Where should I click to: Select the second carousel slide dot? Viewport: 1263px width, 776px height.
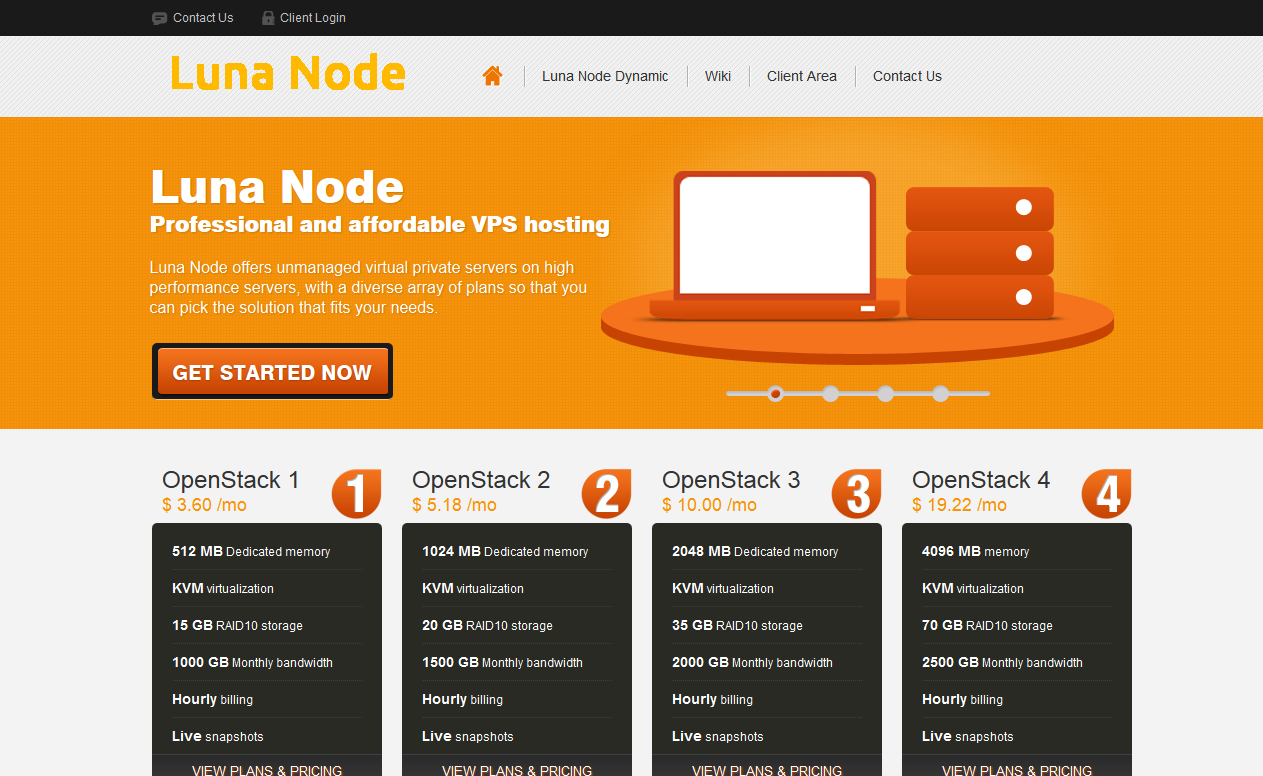point(830,394)
